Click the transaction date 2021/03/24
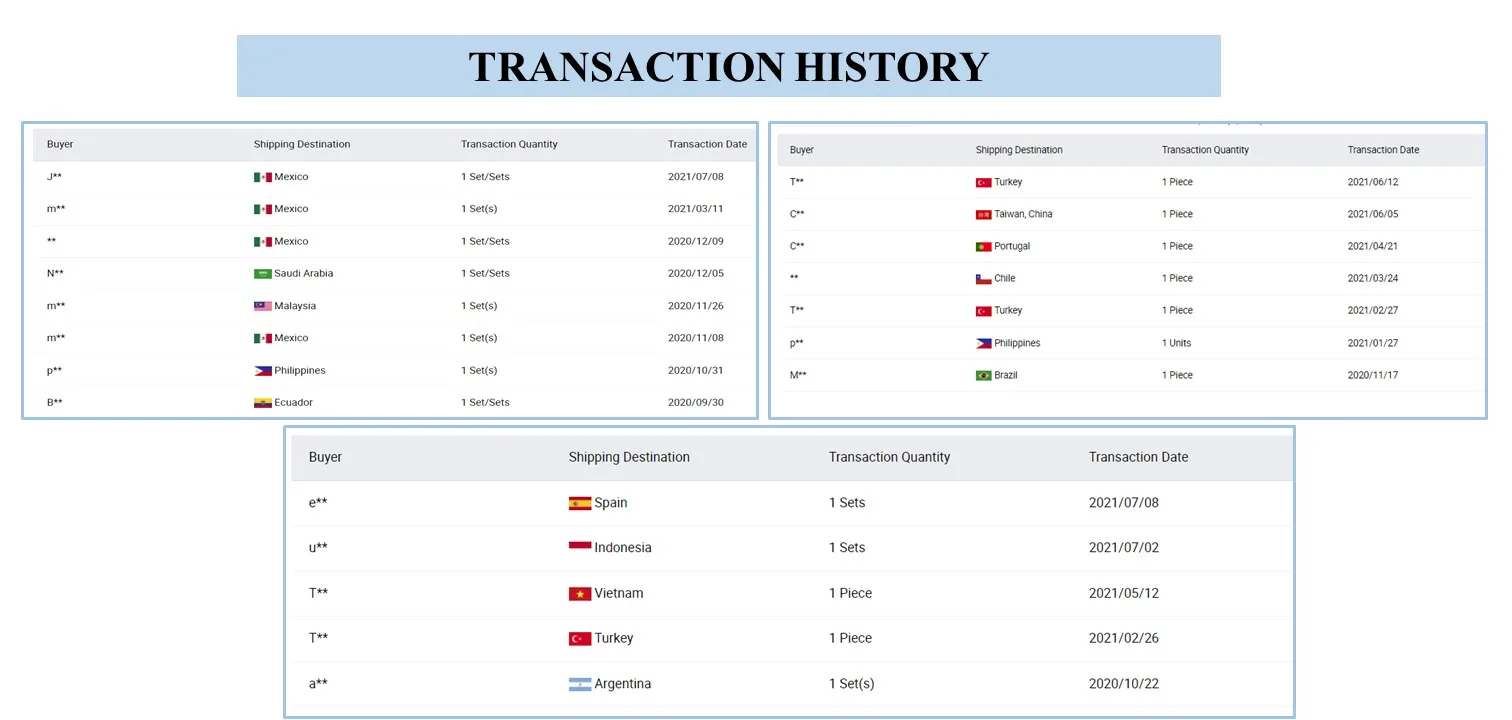1512x720 pixels. (x=1373, y=278)
